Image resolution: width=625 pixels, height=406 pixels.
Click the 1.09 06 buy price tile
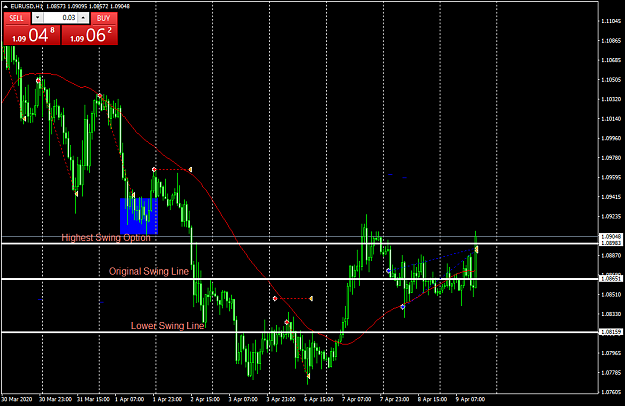coord(90,35)
